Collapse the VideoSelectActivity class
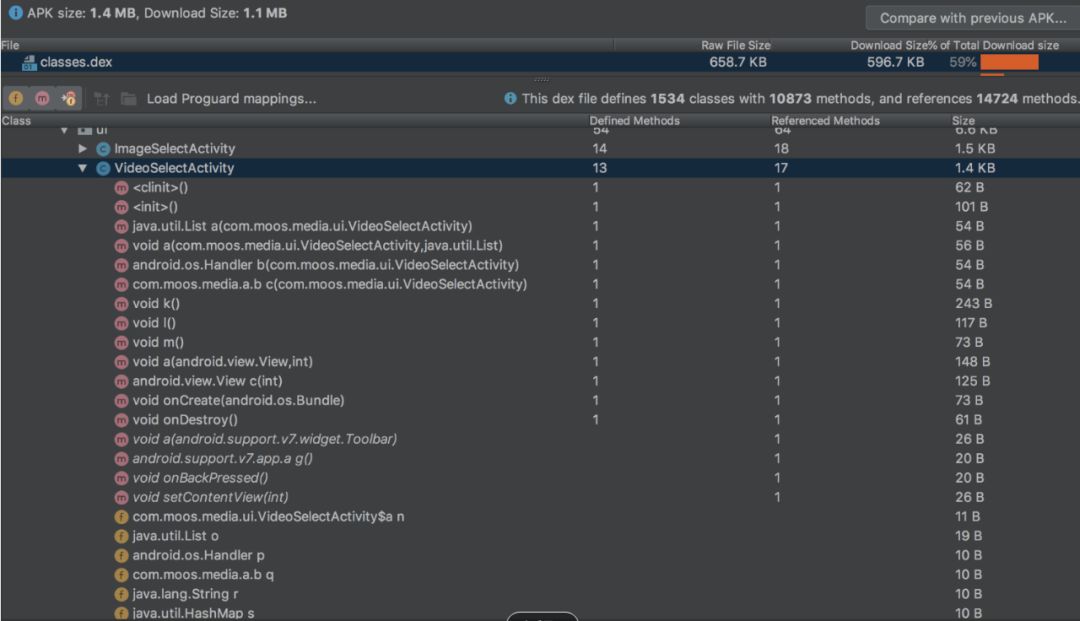Screen dimensions: 1080x621 pyautogui.click(x=82, y=168)
